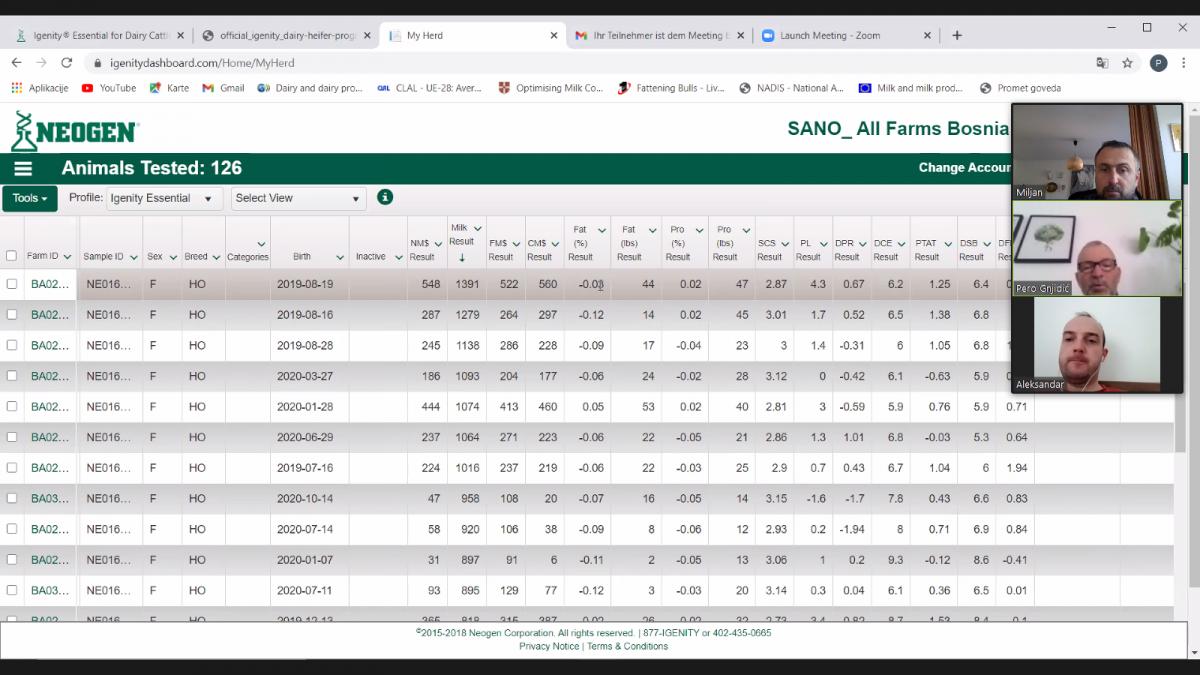The image size is (1200, 675).
Task: Click the green info icon beside Select View
Action: (385, 197)
